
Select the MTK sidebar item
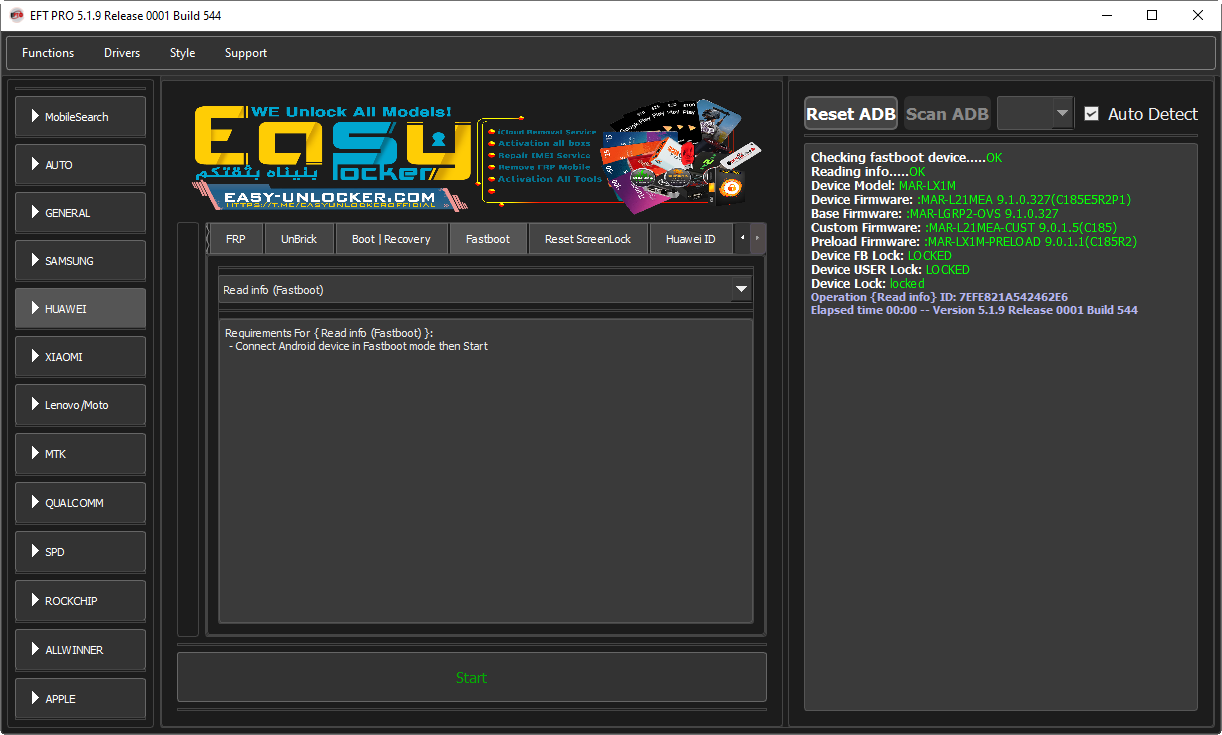tap(80, 454)
